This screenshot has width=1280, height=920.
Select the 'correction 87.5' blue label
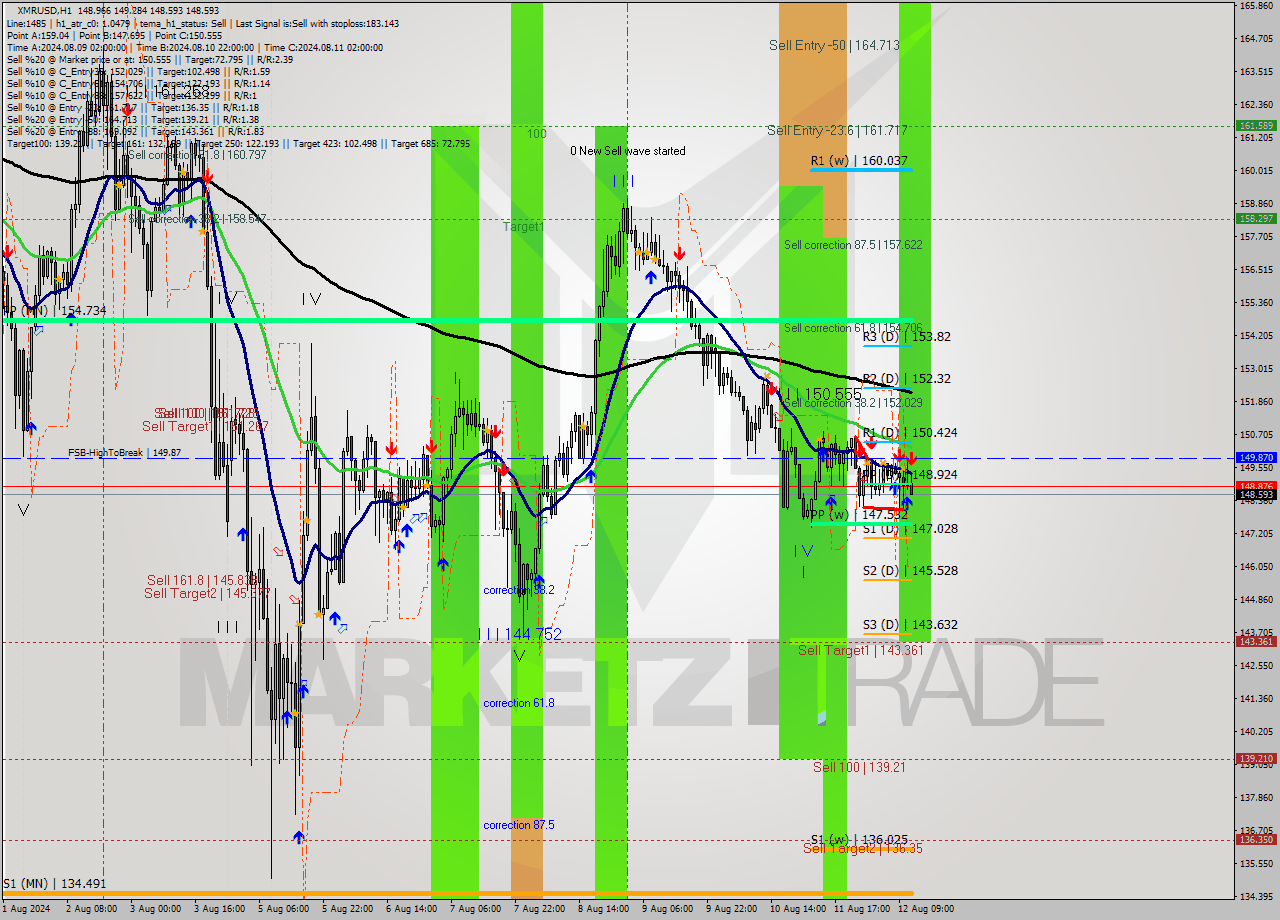pos(519,826)
